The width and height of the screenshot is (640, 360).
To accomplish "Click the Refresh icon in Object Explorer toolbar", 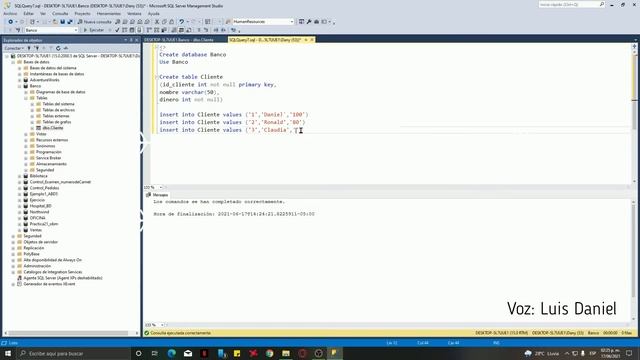I will pyautogui.click(x=58, y=48).
